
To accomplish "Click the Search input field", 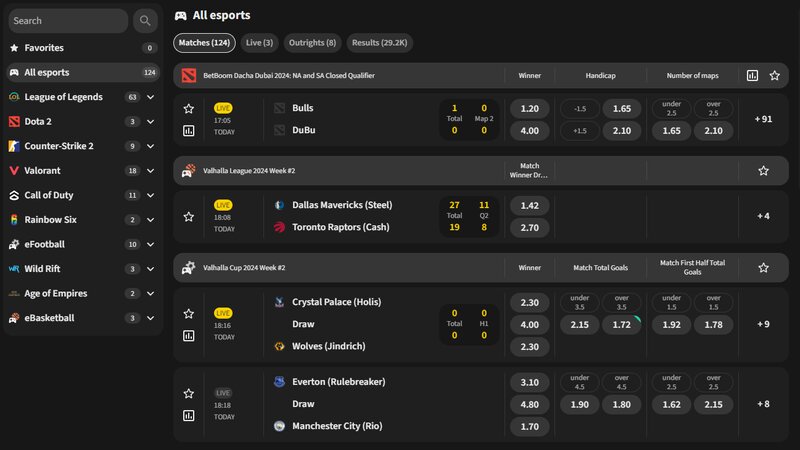I will click(66, 20).
